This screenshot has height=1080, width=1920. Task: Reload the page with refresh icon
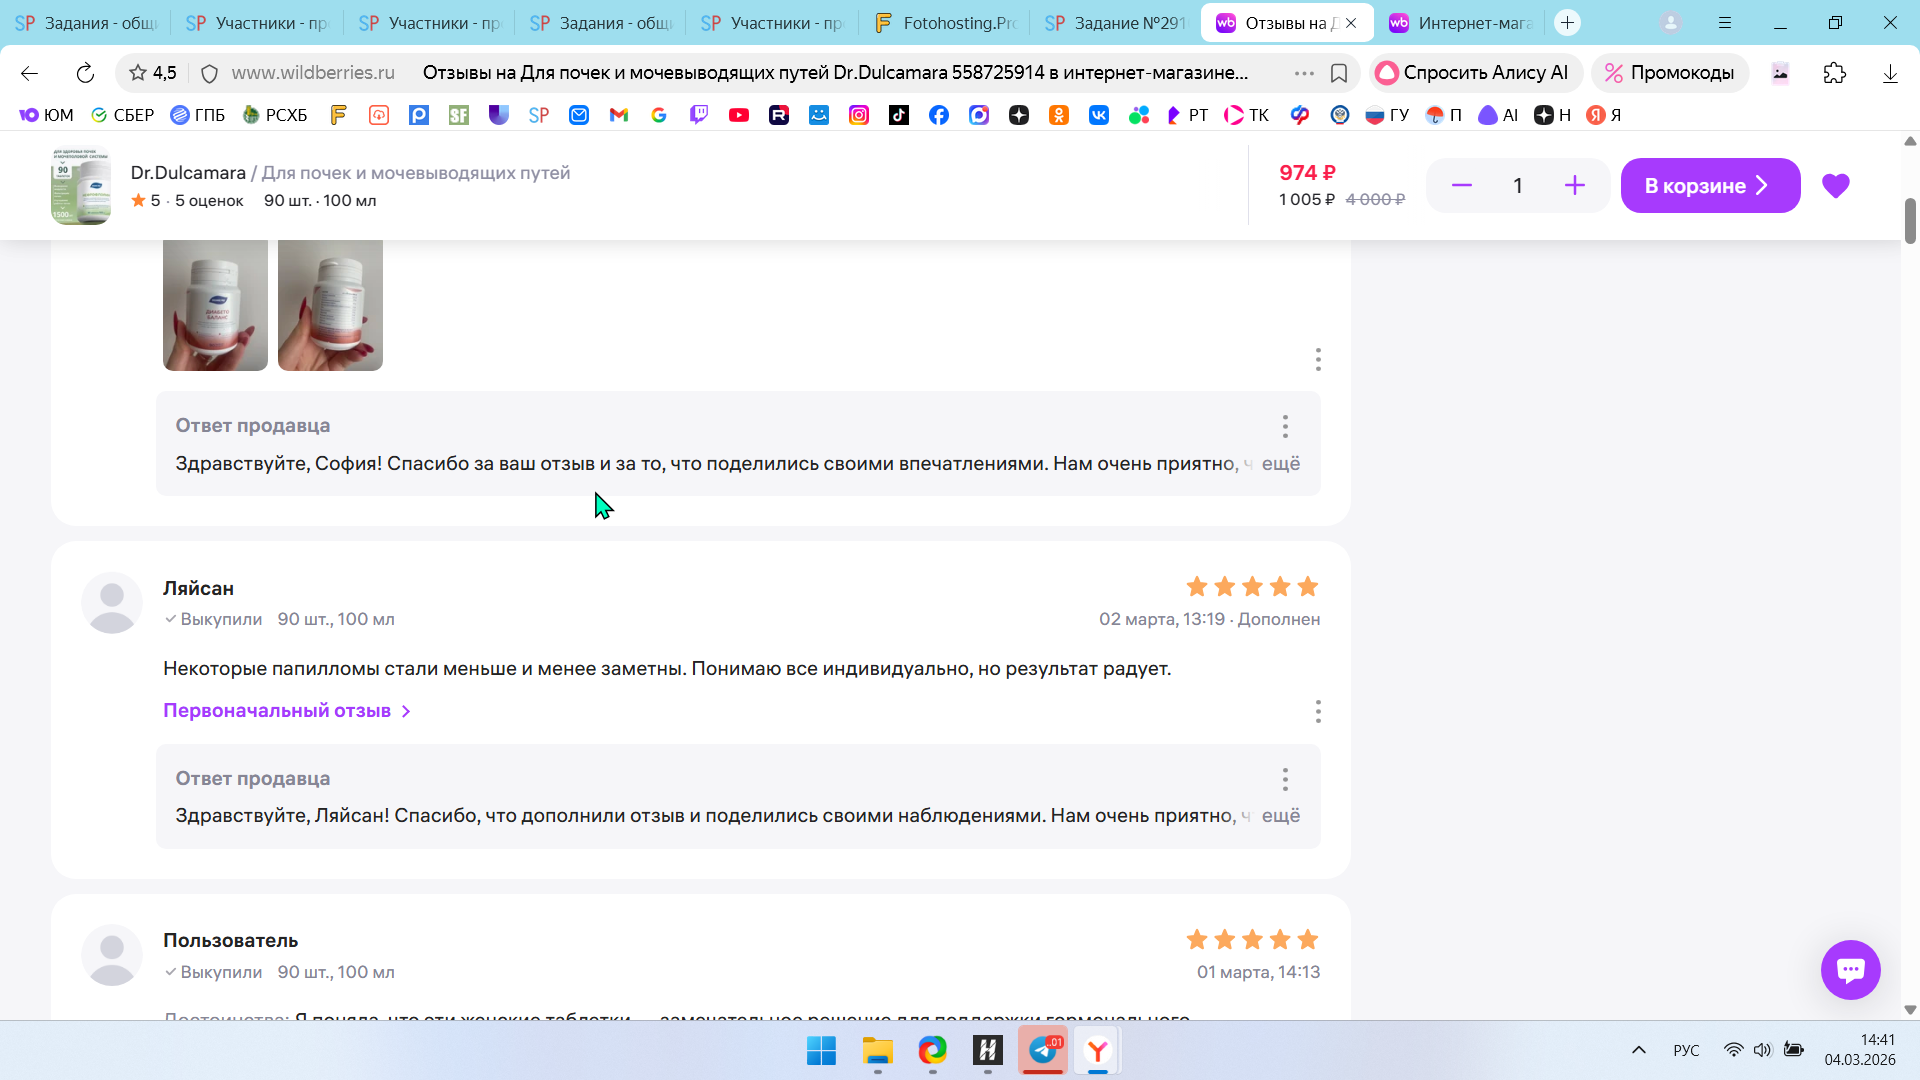click(x=85, y=73)
